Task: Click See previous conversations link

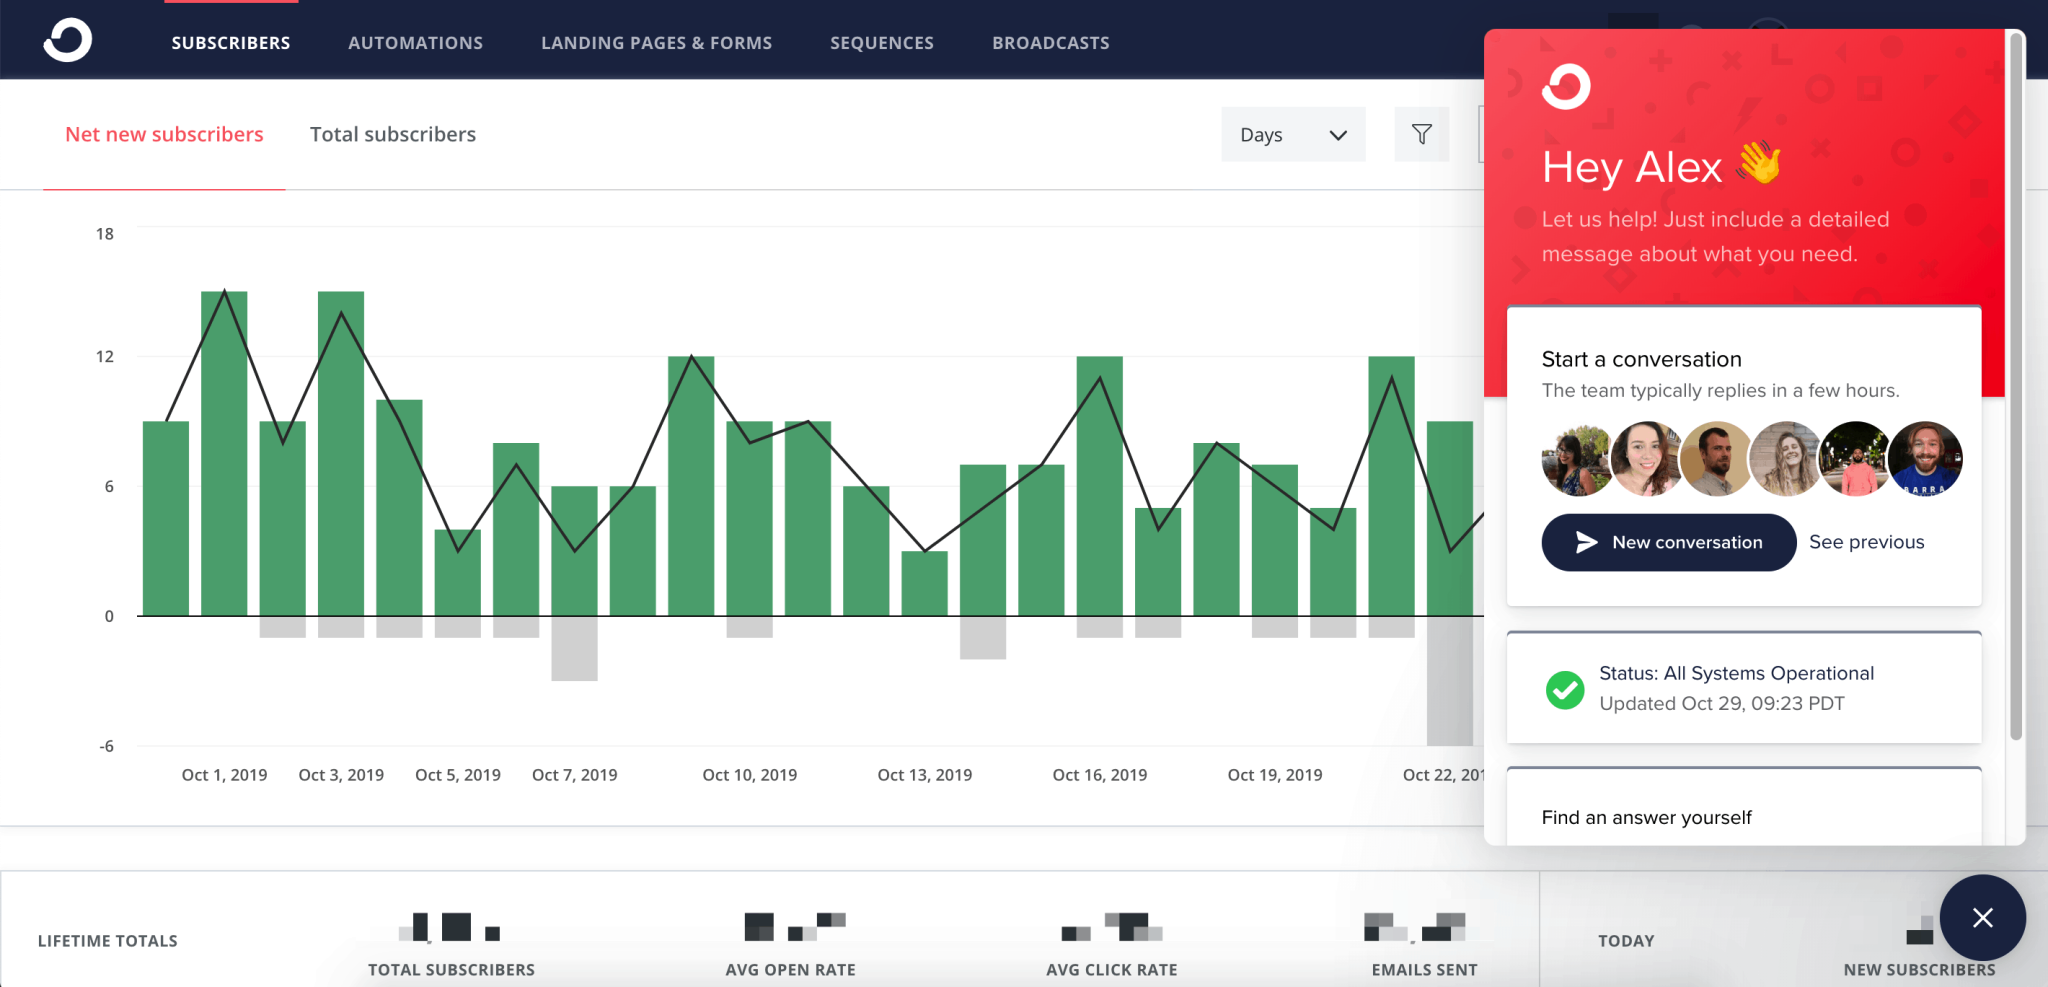Action: tap(1867, 542)
